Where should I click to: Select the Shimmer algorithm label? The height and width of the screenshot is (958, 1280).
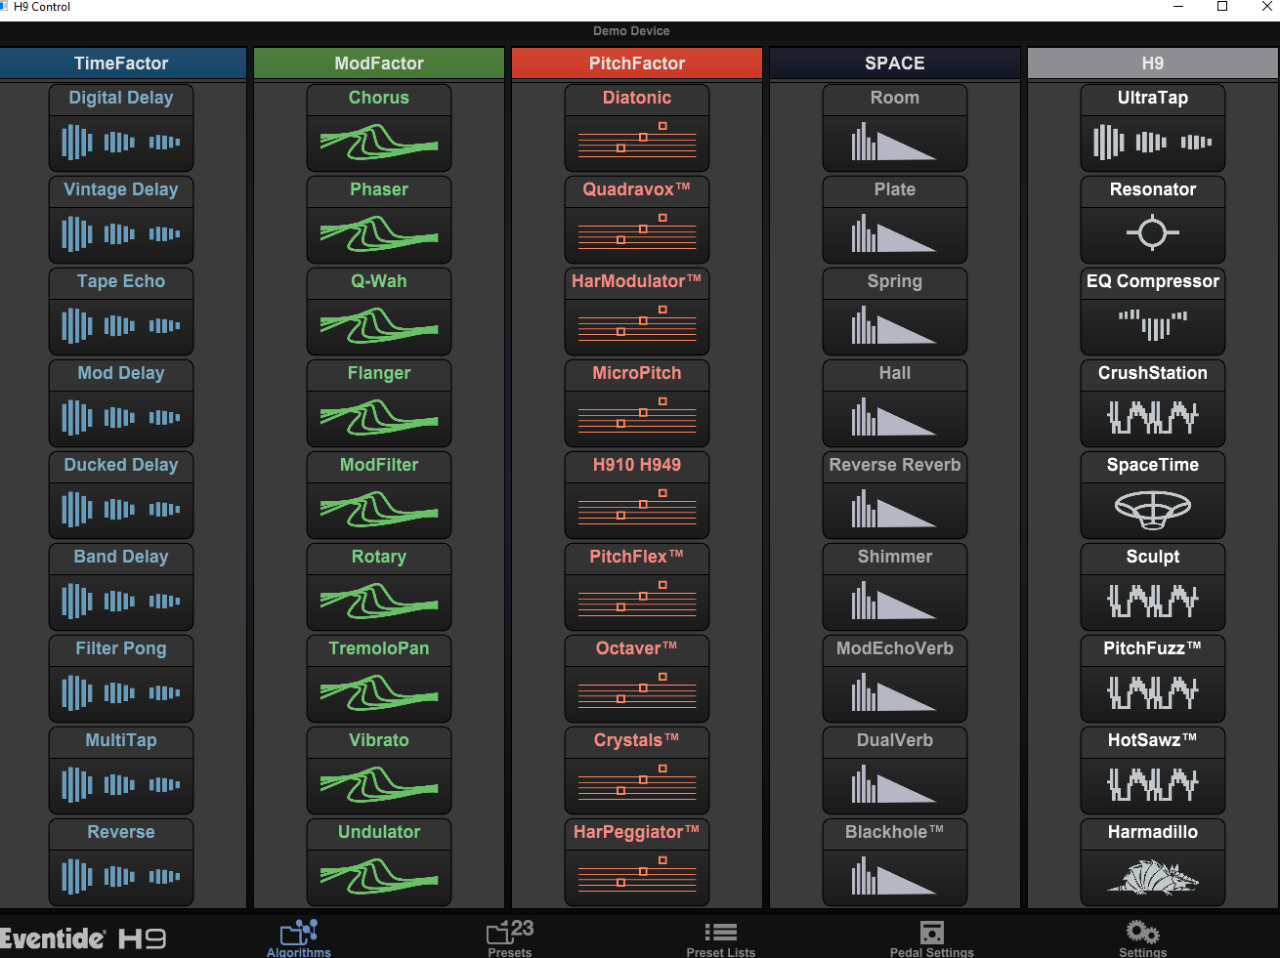[x=894, y=557]
